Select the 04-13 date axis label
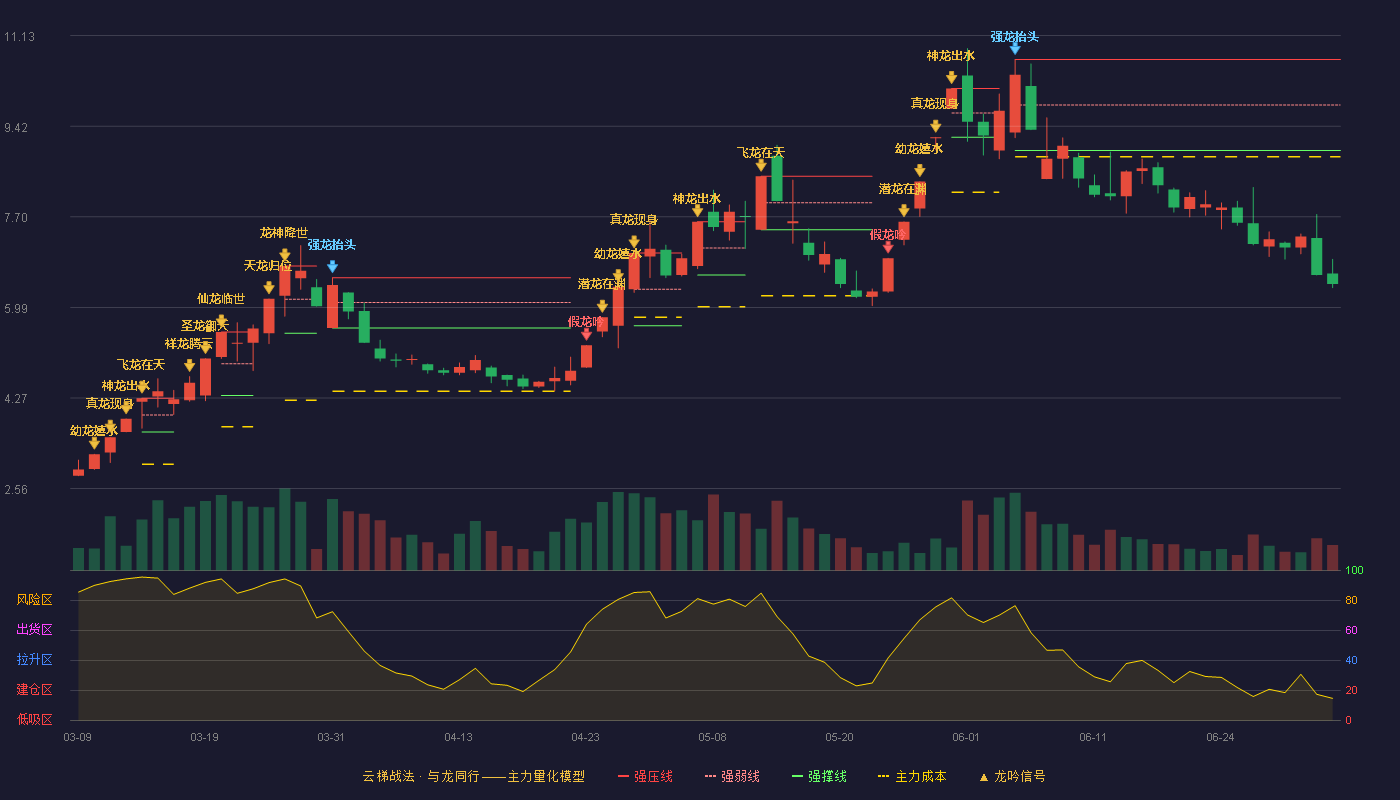 458,737
